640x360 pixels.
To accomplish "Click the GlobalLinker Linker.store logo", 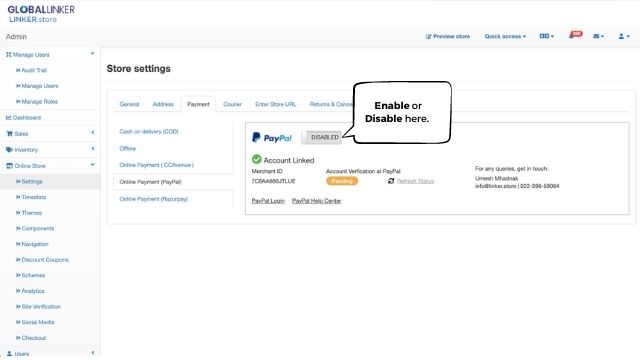I will pyautogui.click(x=41, y=14).
